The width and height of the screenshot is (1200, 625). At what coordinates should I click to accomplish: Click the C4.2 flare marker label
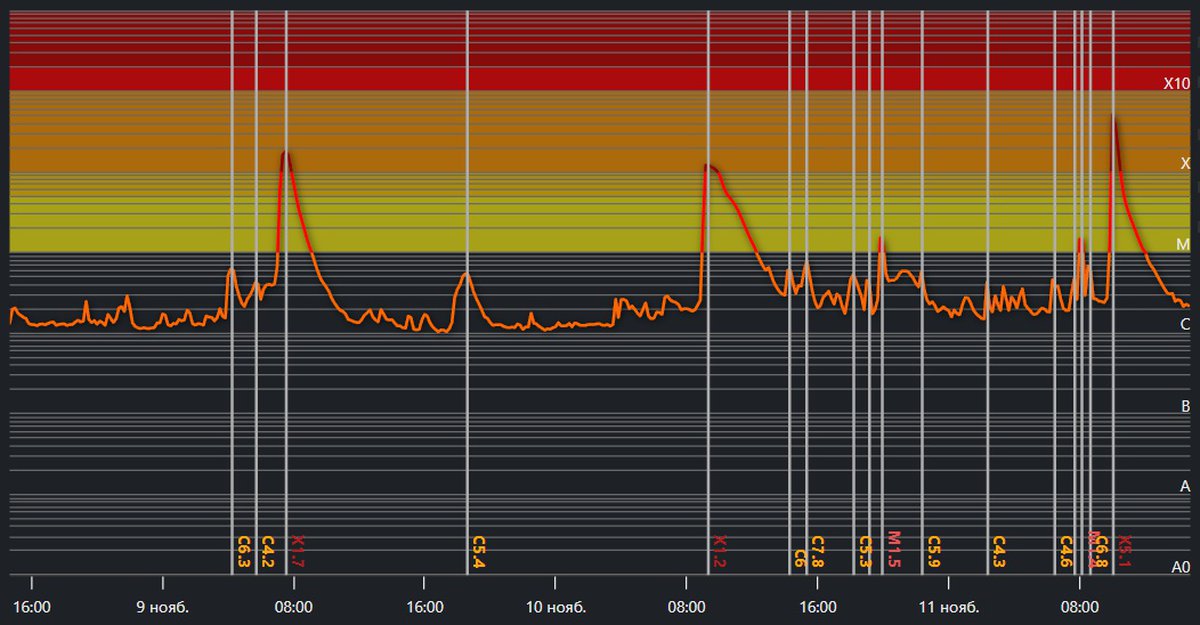point(267,552)
